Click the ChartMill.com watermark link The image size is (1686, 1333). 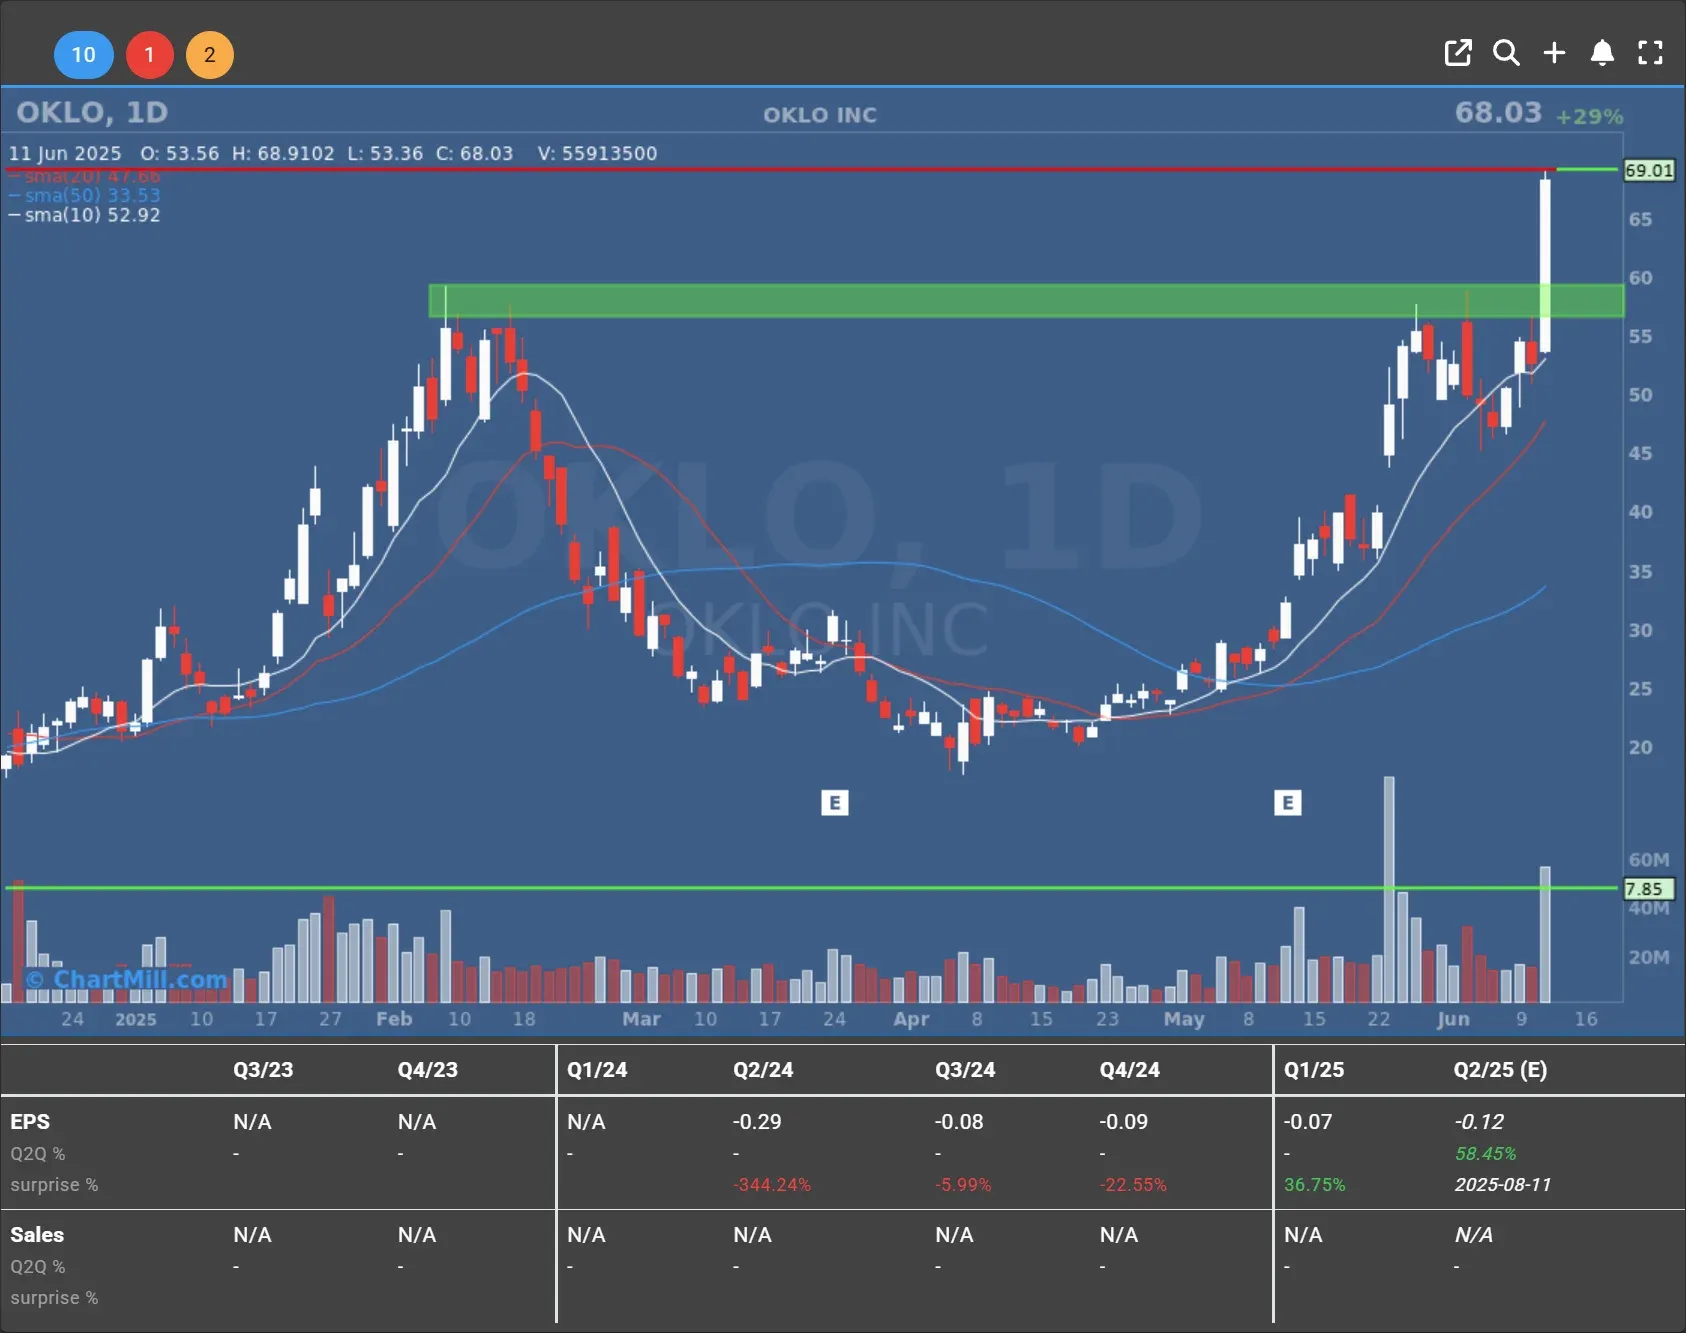pos(127,979)
